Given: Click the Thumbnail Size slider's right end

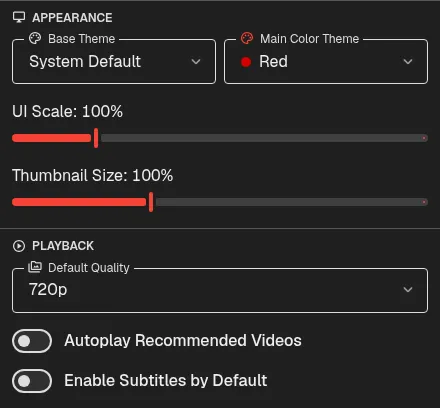Looking at the screenshot, I should [x=424, y=202].
